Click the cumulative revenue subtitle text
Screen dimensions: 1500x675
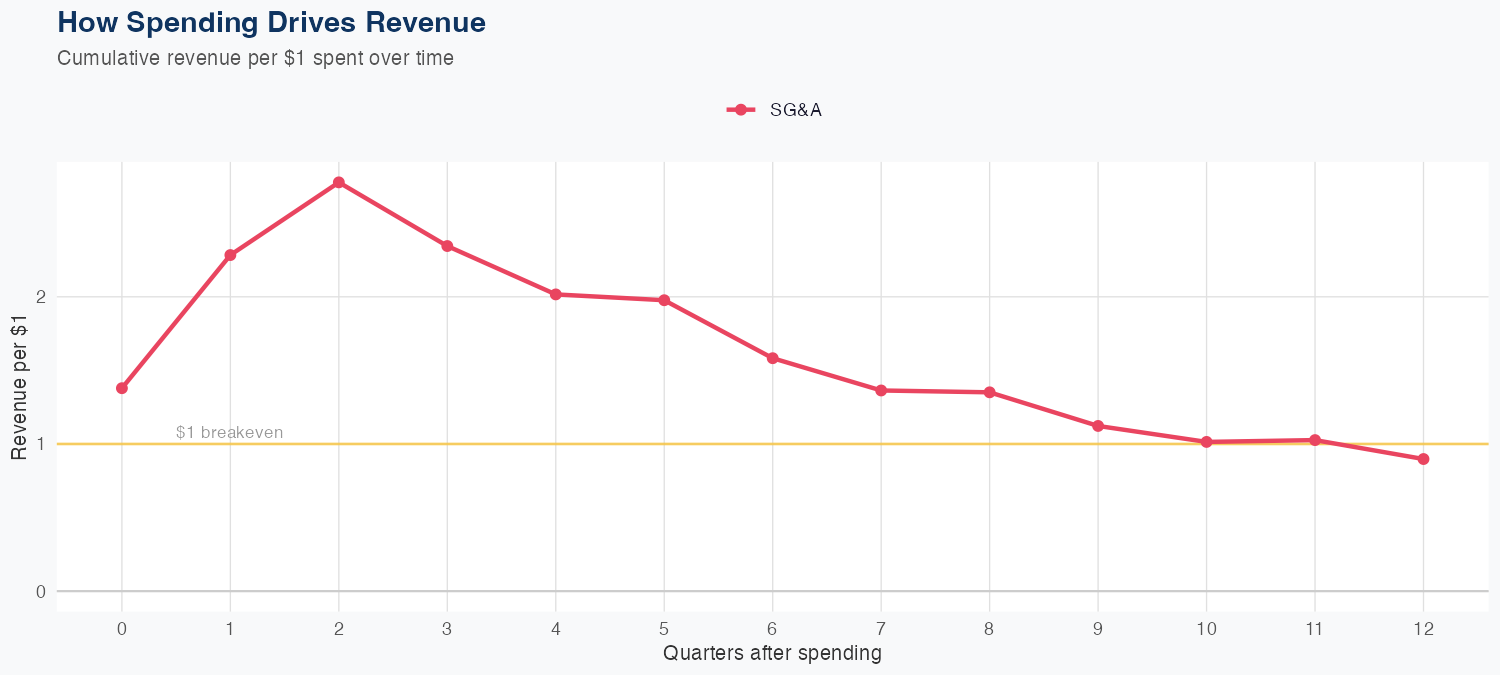pyautogui.click(x=255, y=58)
